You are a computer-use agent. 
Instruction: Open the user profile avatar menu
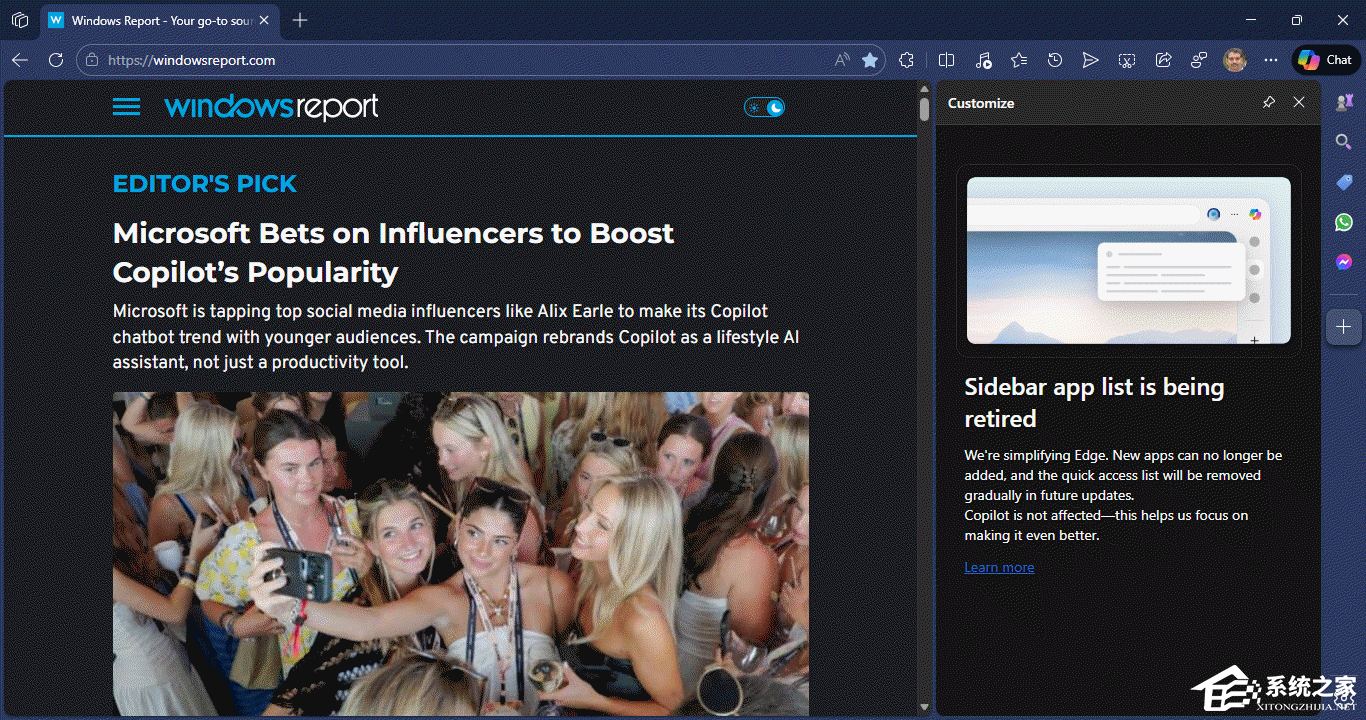click(x=1235, y=60)
